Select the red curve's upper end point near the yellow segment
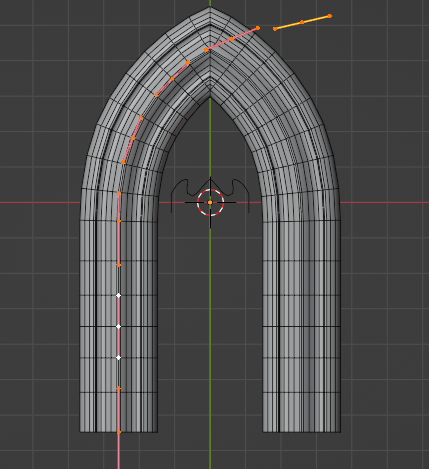Viewport: 429px width, 469px height. click(x=258, y=28)
